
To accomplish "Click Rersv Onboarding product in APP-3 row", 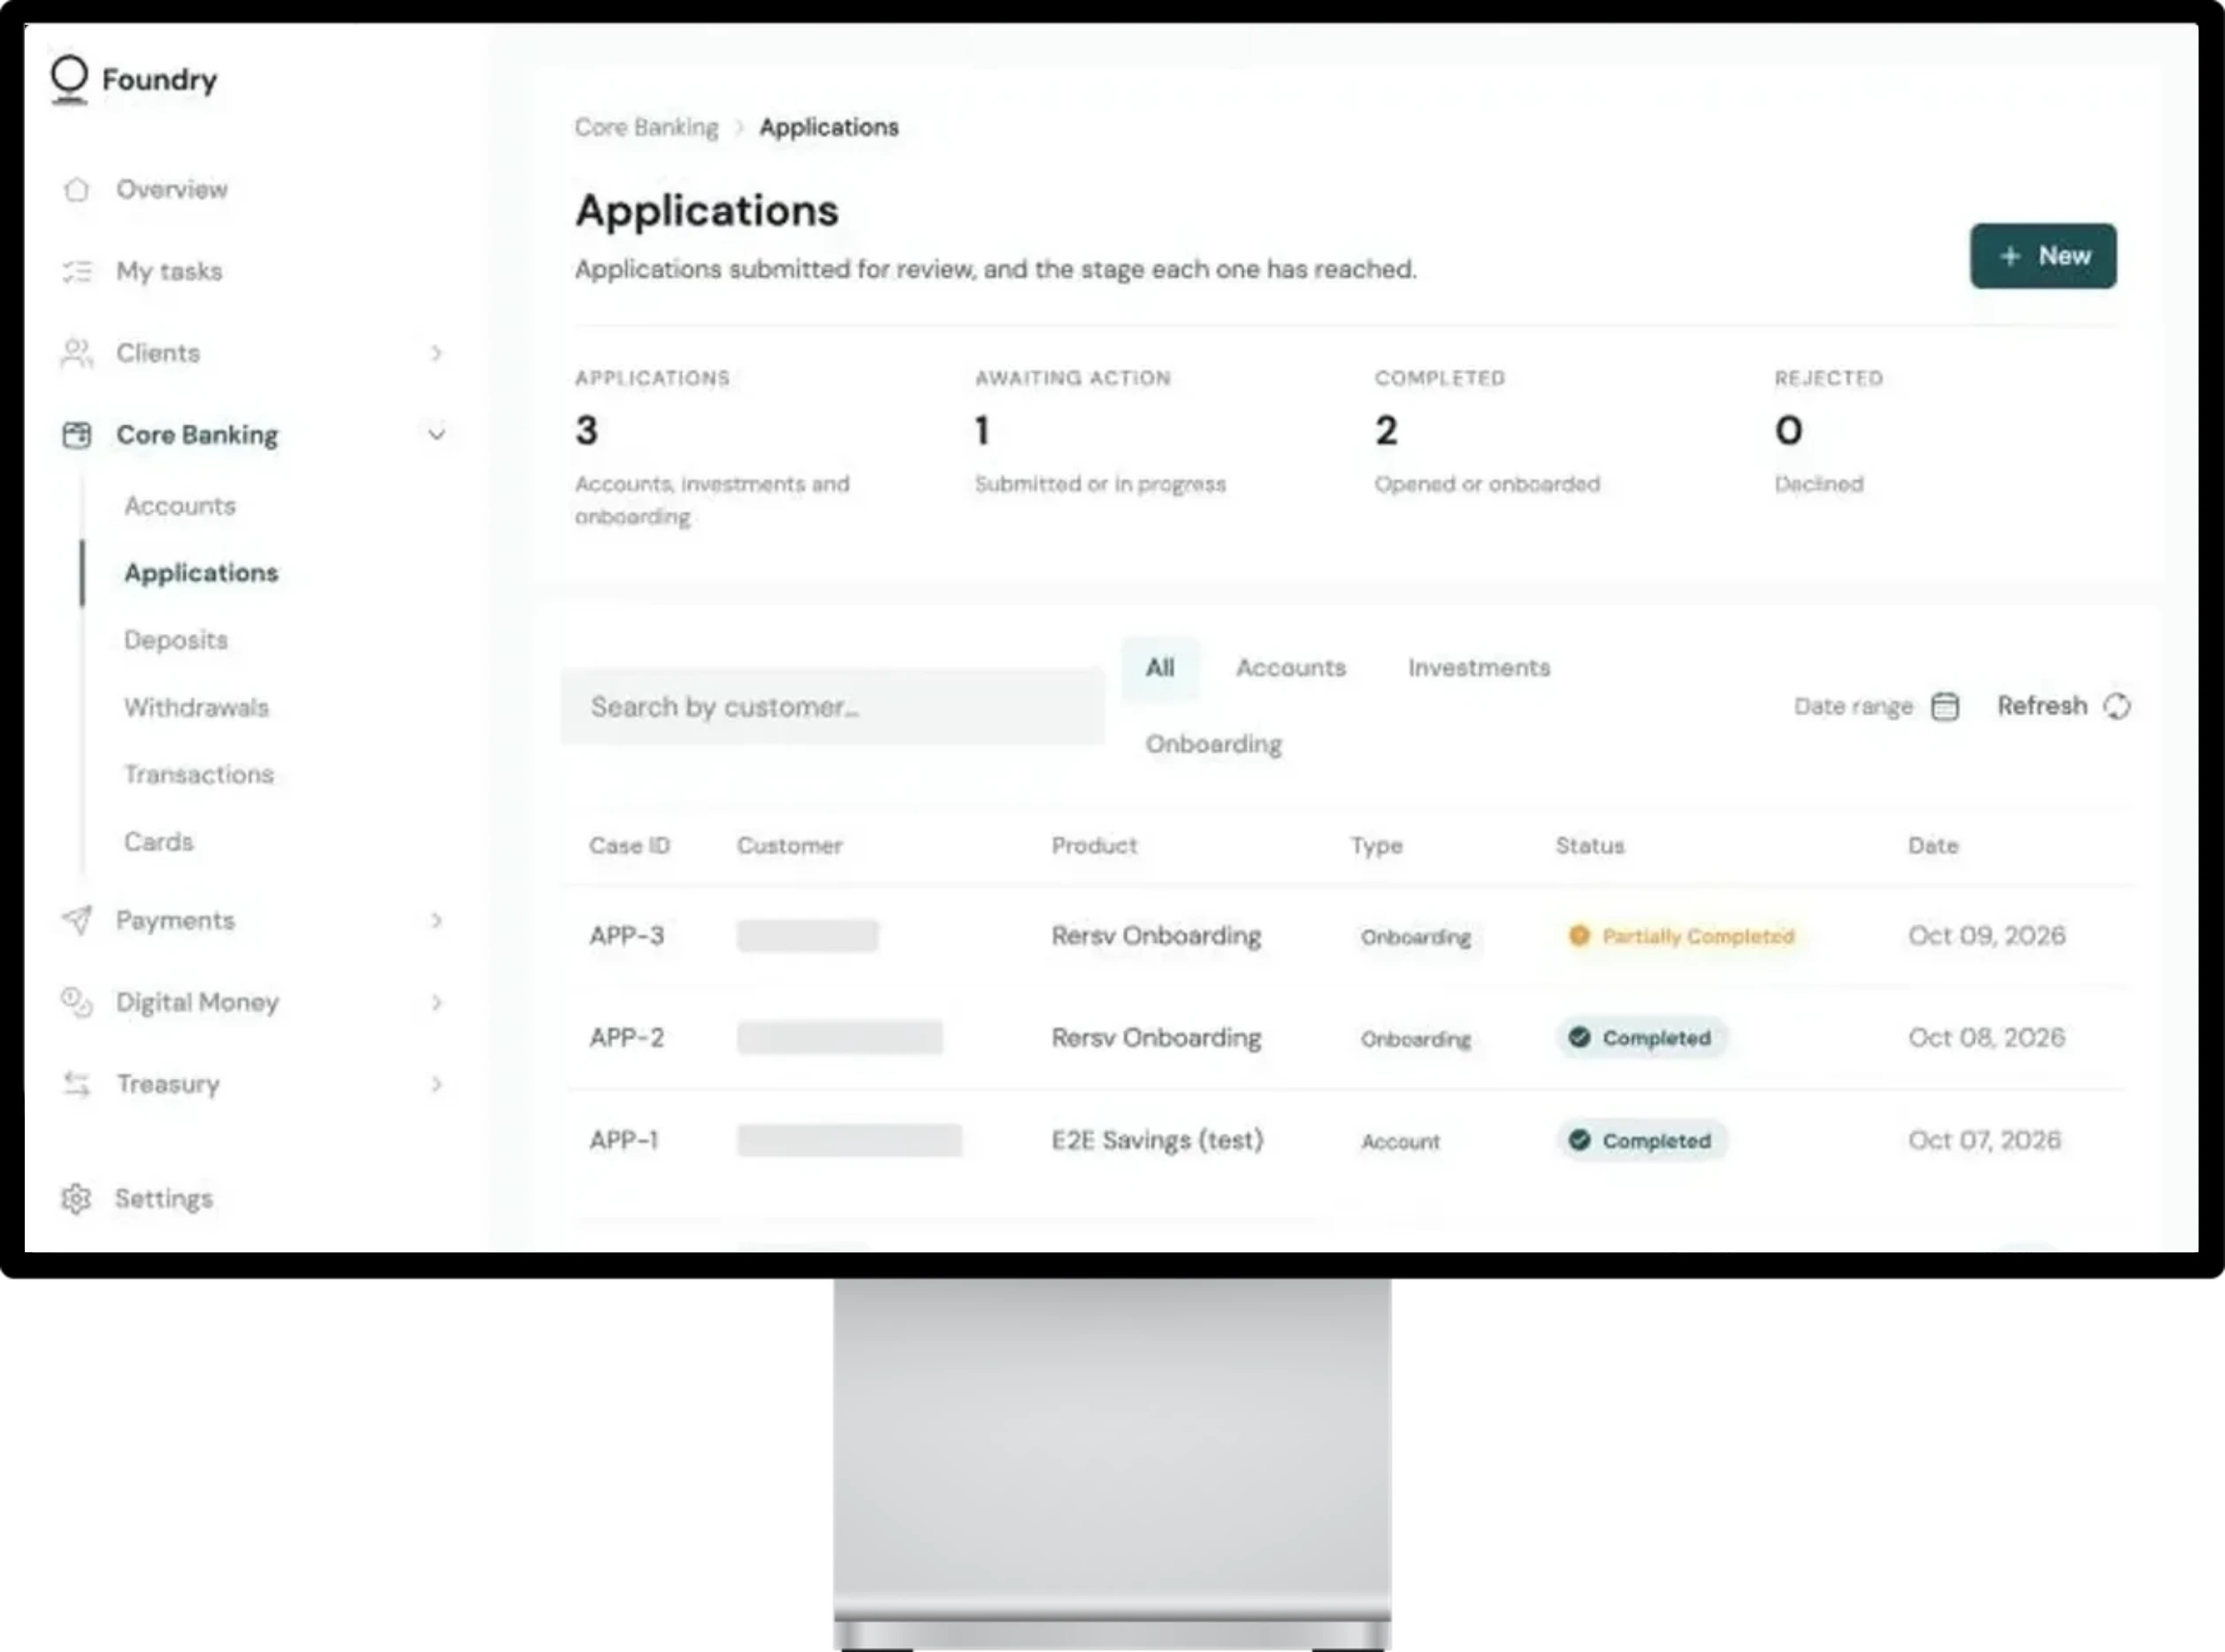I will tap(1156, 936).
